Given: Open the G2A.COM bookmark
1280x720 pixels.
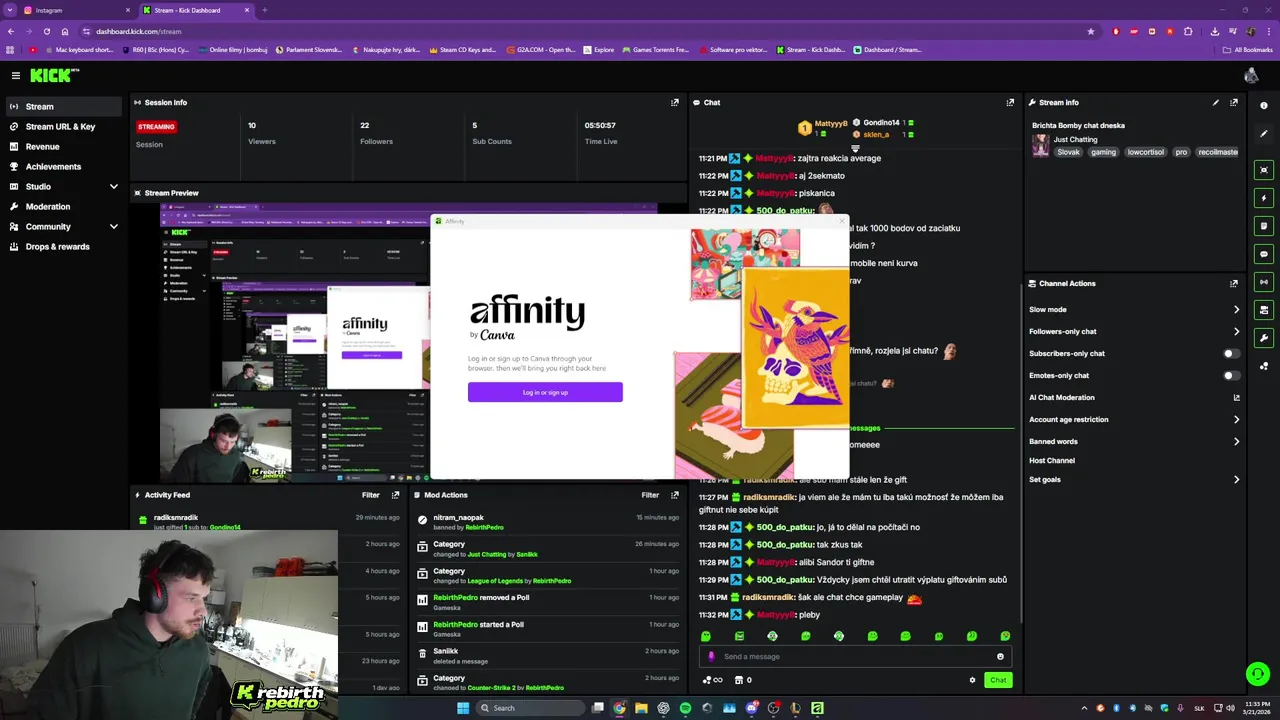Looking at the screenshot, I should pos(541,49).
